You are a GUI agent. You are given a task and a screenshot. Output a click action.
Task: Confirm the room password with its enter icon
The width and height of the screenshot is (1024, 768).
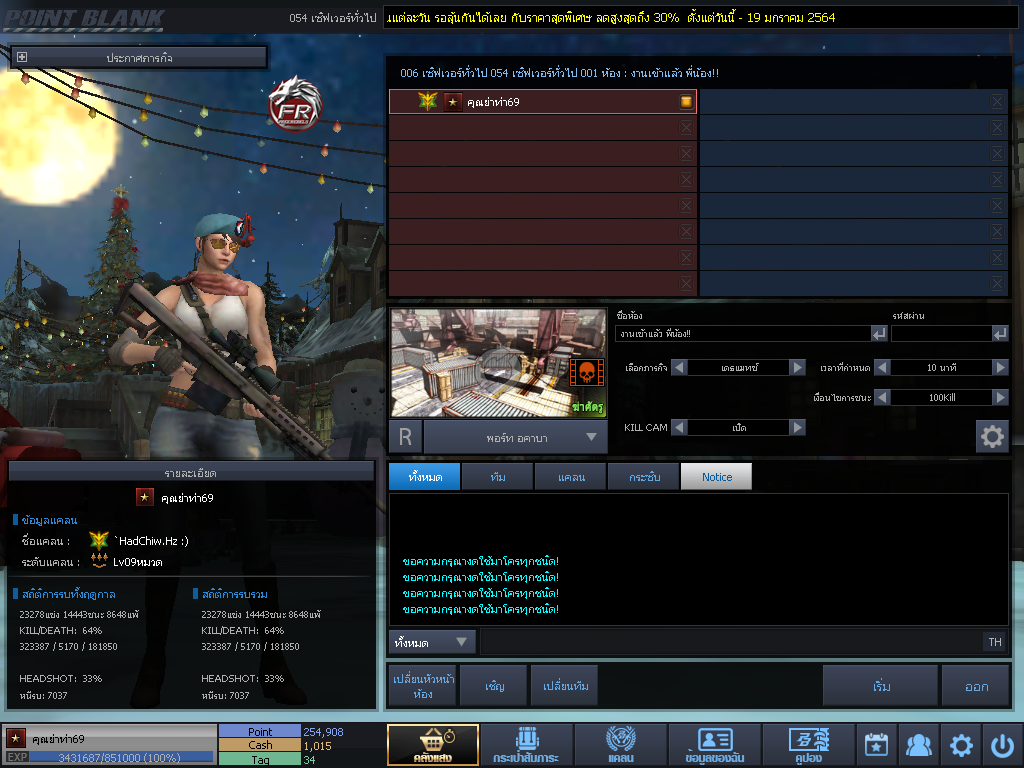coord(1000,334)
